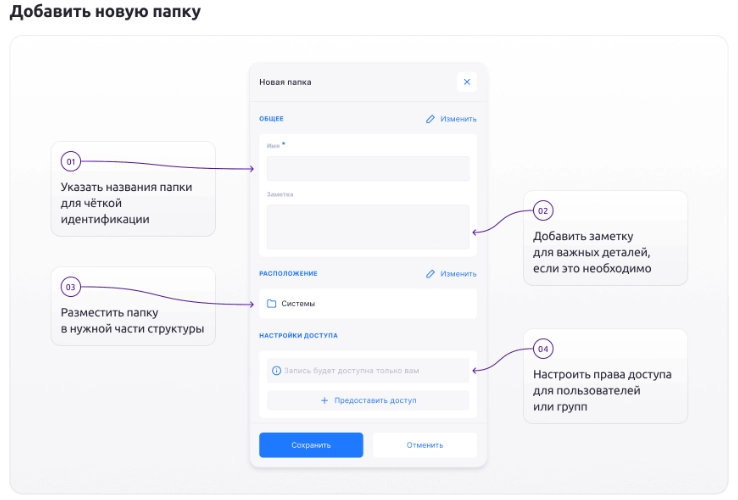This screenshot has width=738, height=500.
Task: Focus the Имя input field
Action: [368, 169]
